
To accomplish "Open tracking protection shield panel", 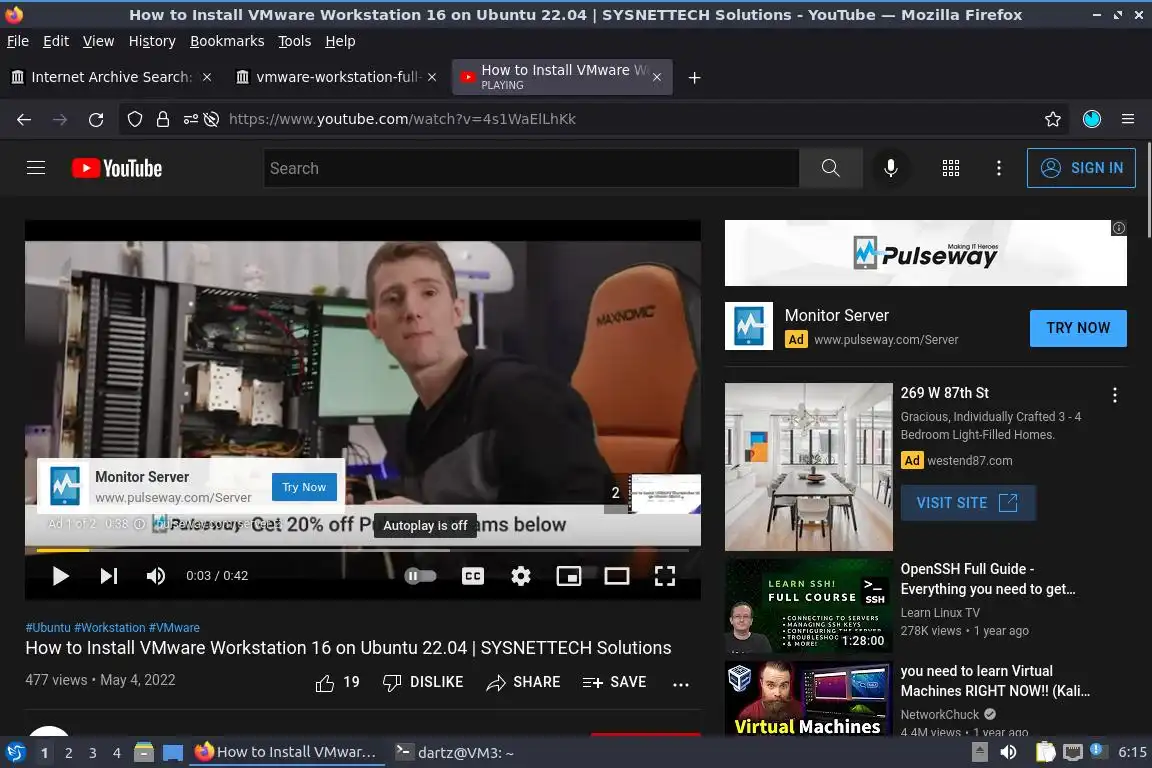I will 134,119.
